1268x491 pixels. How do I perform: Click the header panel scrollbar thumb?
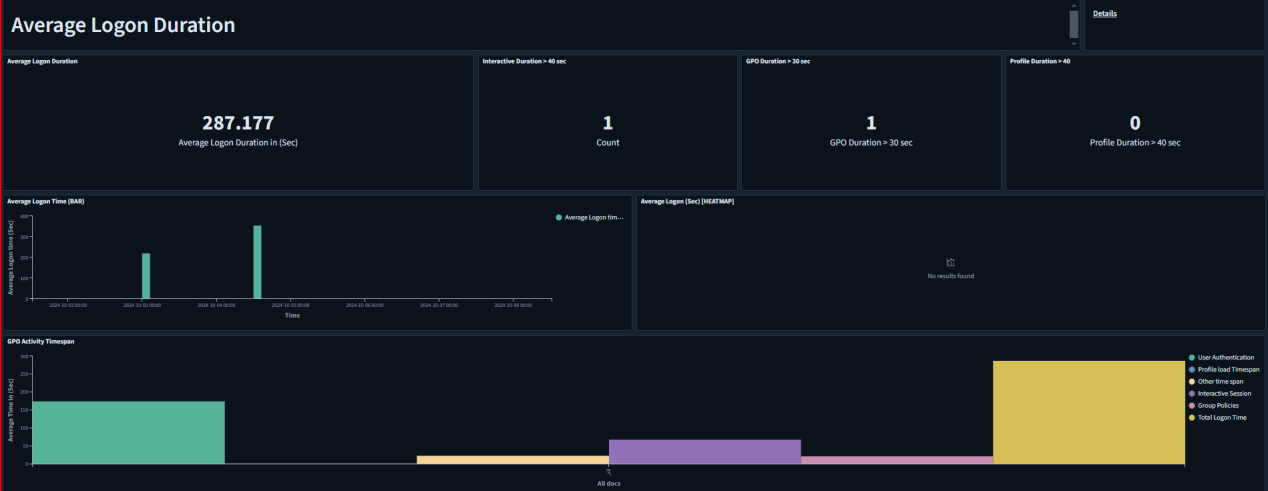1074,24
